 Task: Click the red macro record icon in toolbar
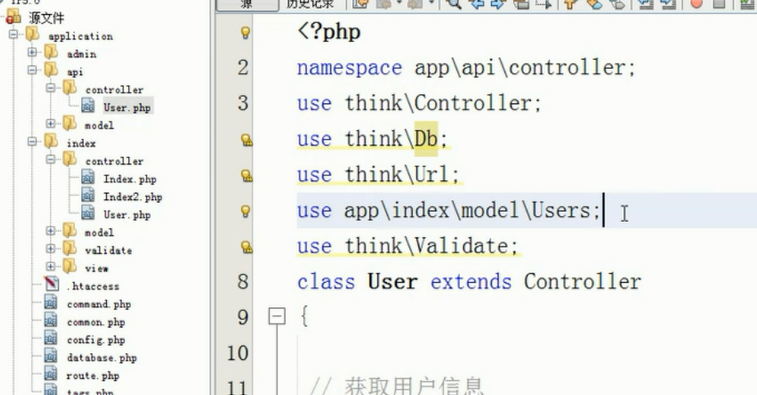(696, 4)
